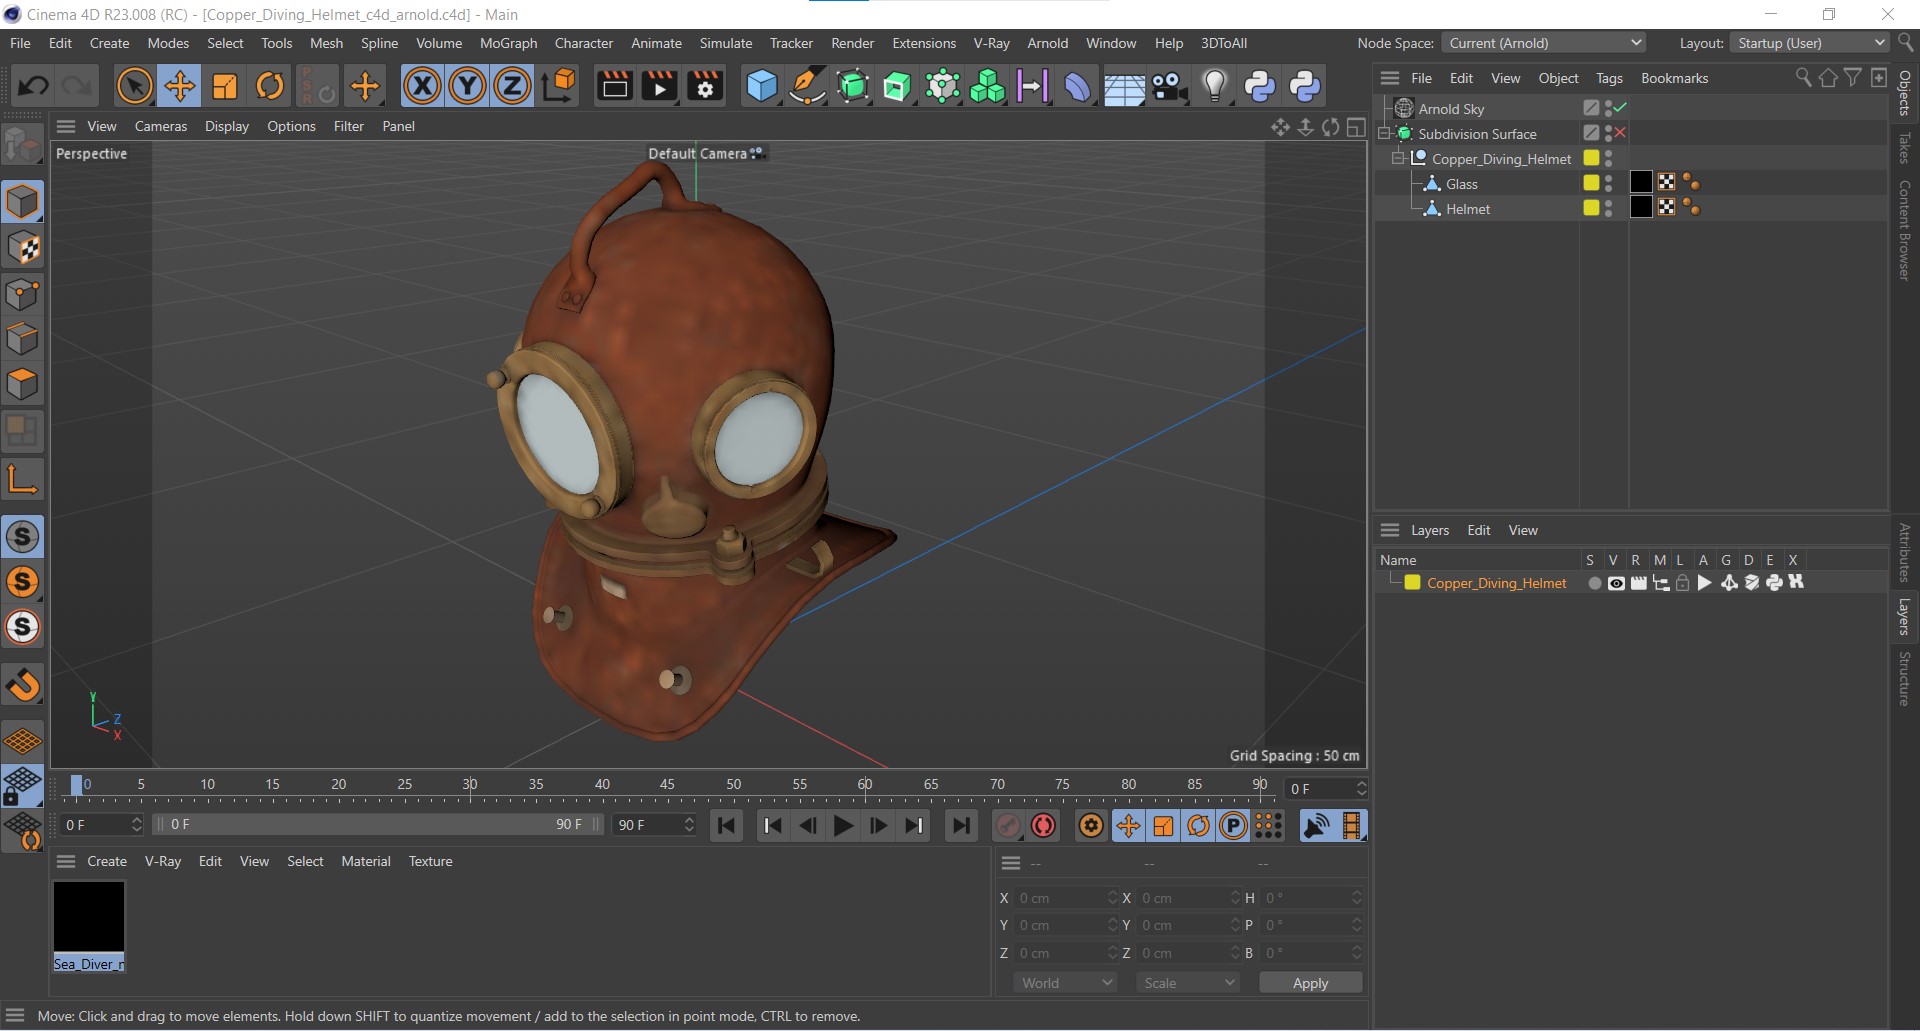The image size is (1920, 1031).
Task: Click the MoGraph Cloner green cubes icon
Action: tap(987, 86)
